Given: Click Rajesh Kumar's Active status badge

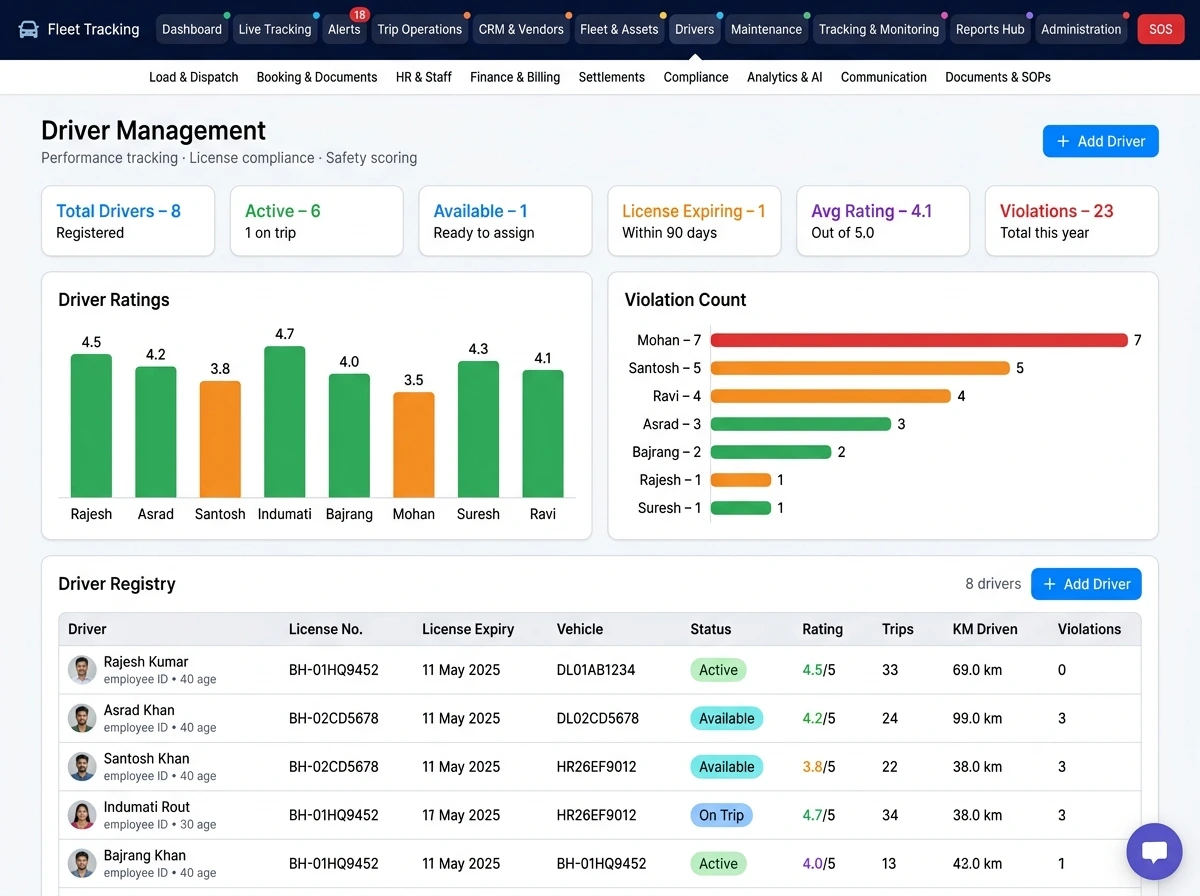Looking at the screenshot, I should click(718, 670).
